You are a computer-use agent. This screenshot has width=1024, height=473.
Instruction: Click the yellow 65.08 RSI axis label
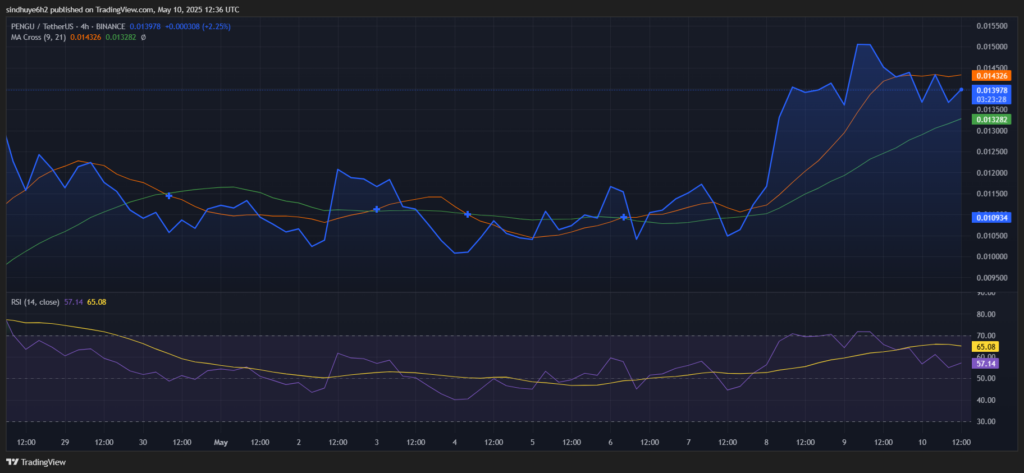pyautogui.click(x=985, y=346)
